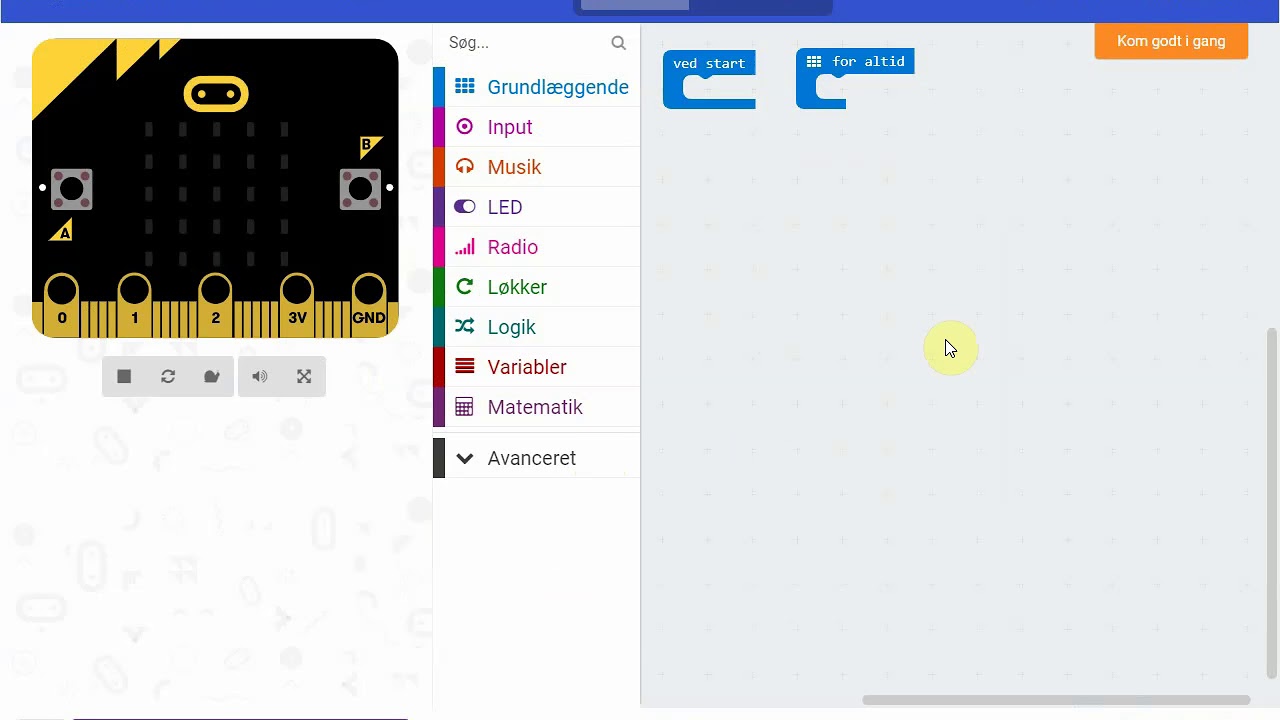Click the micro:bit logo on the board
1280x720 pixels.
pos(216,95)
